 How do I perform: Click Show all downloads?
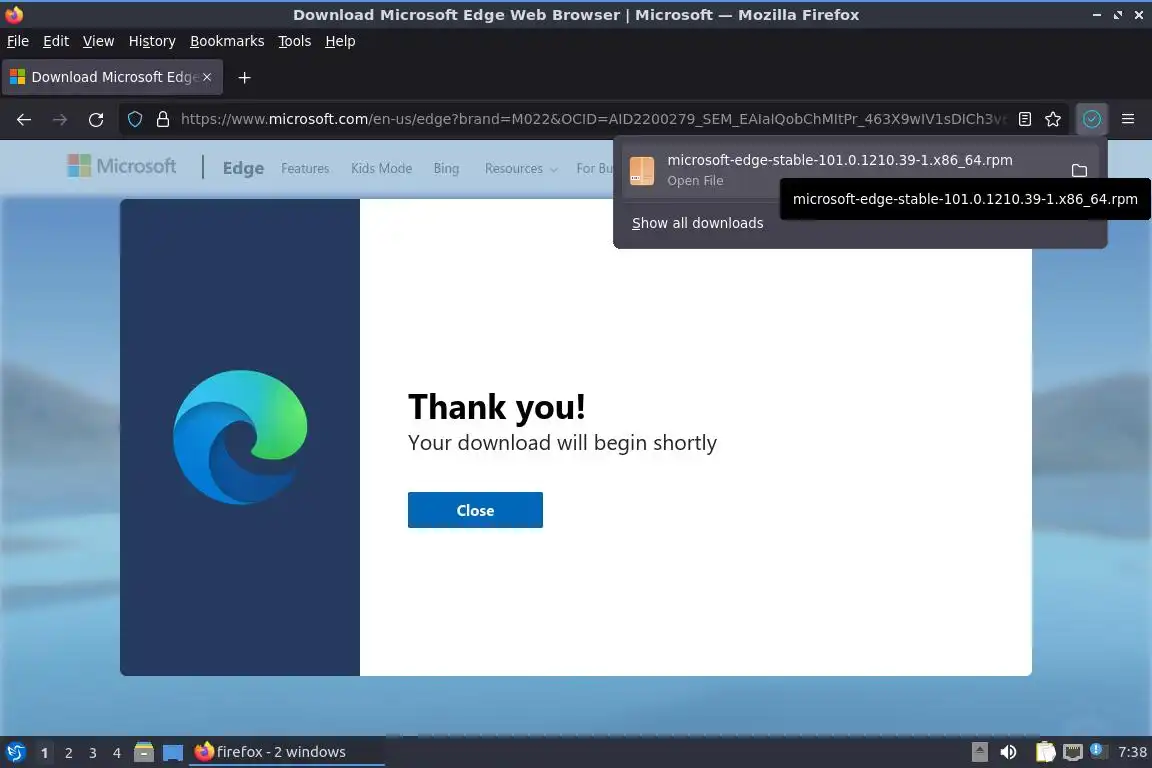[x=697, y=223]
